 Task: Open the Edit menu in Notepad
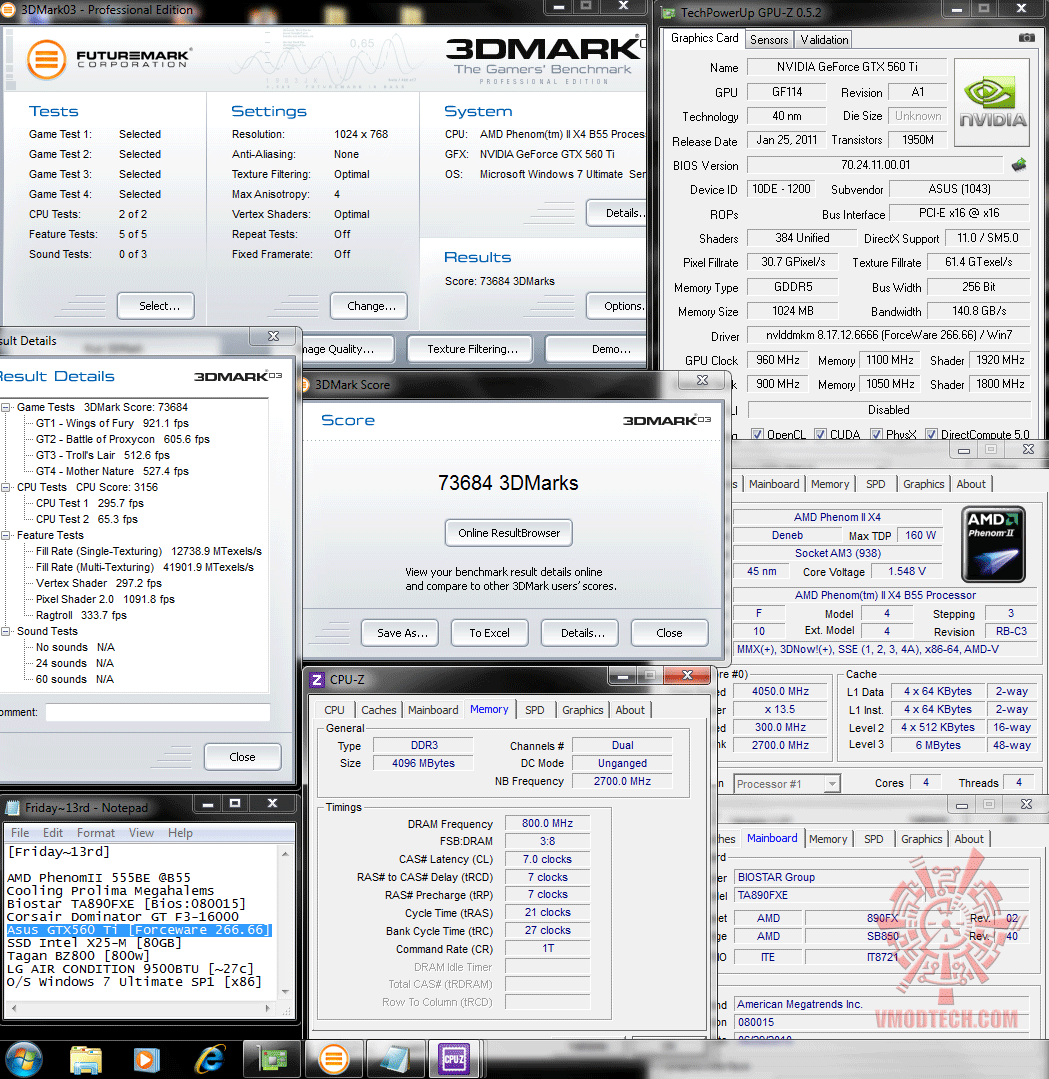coord(52,833)
